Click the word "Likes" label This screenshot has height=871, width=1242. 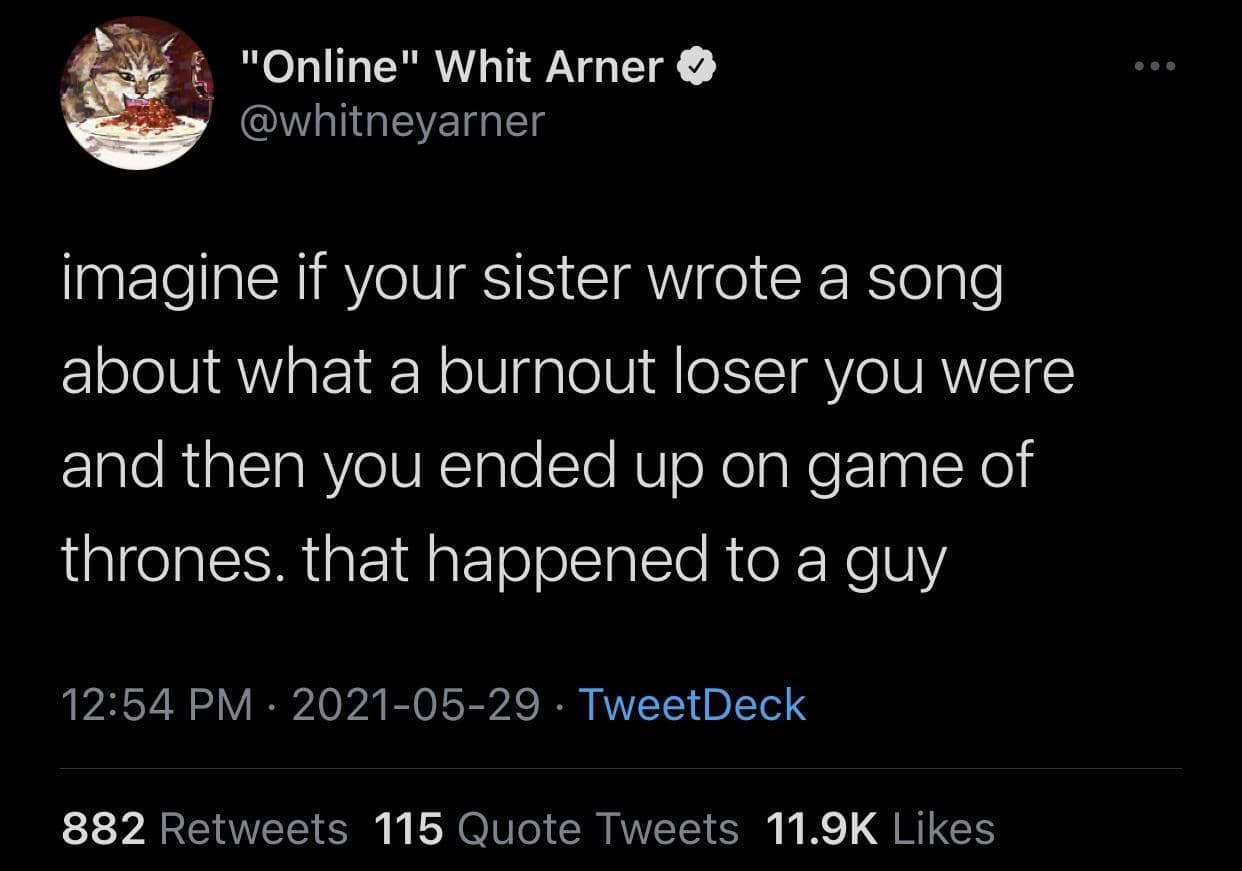940,828
